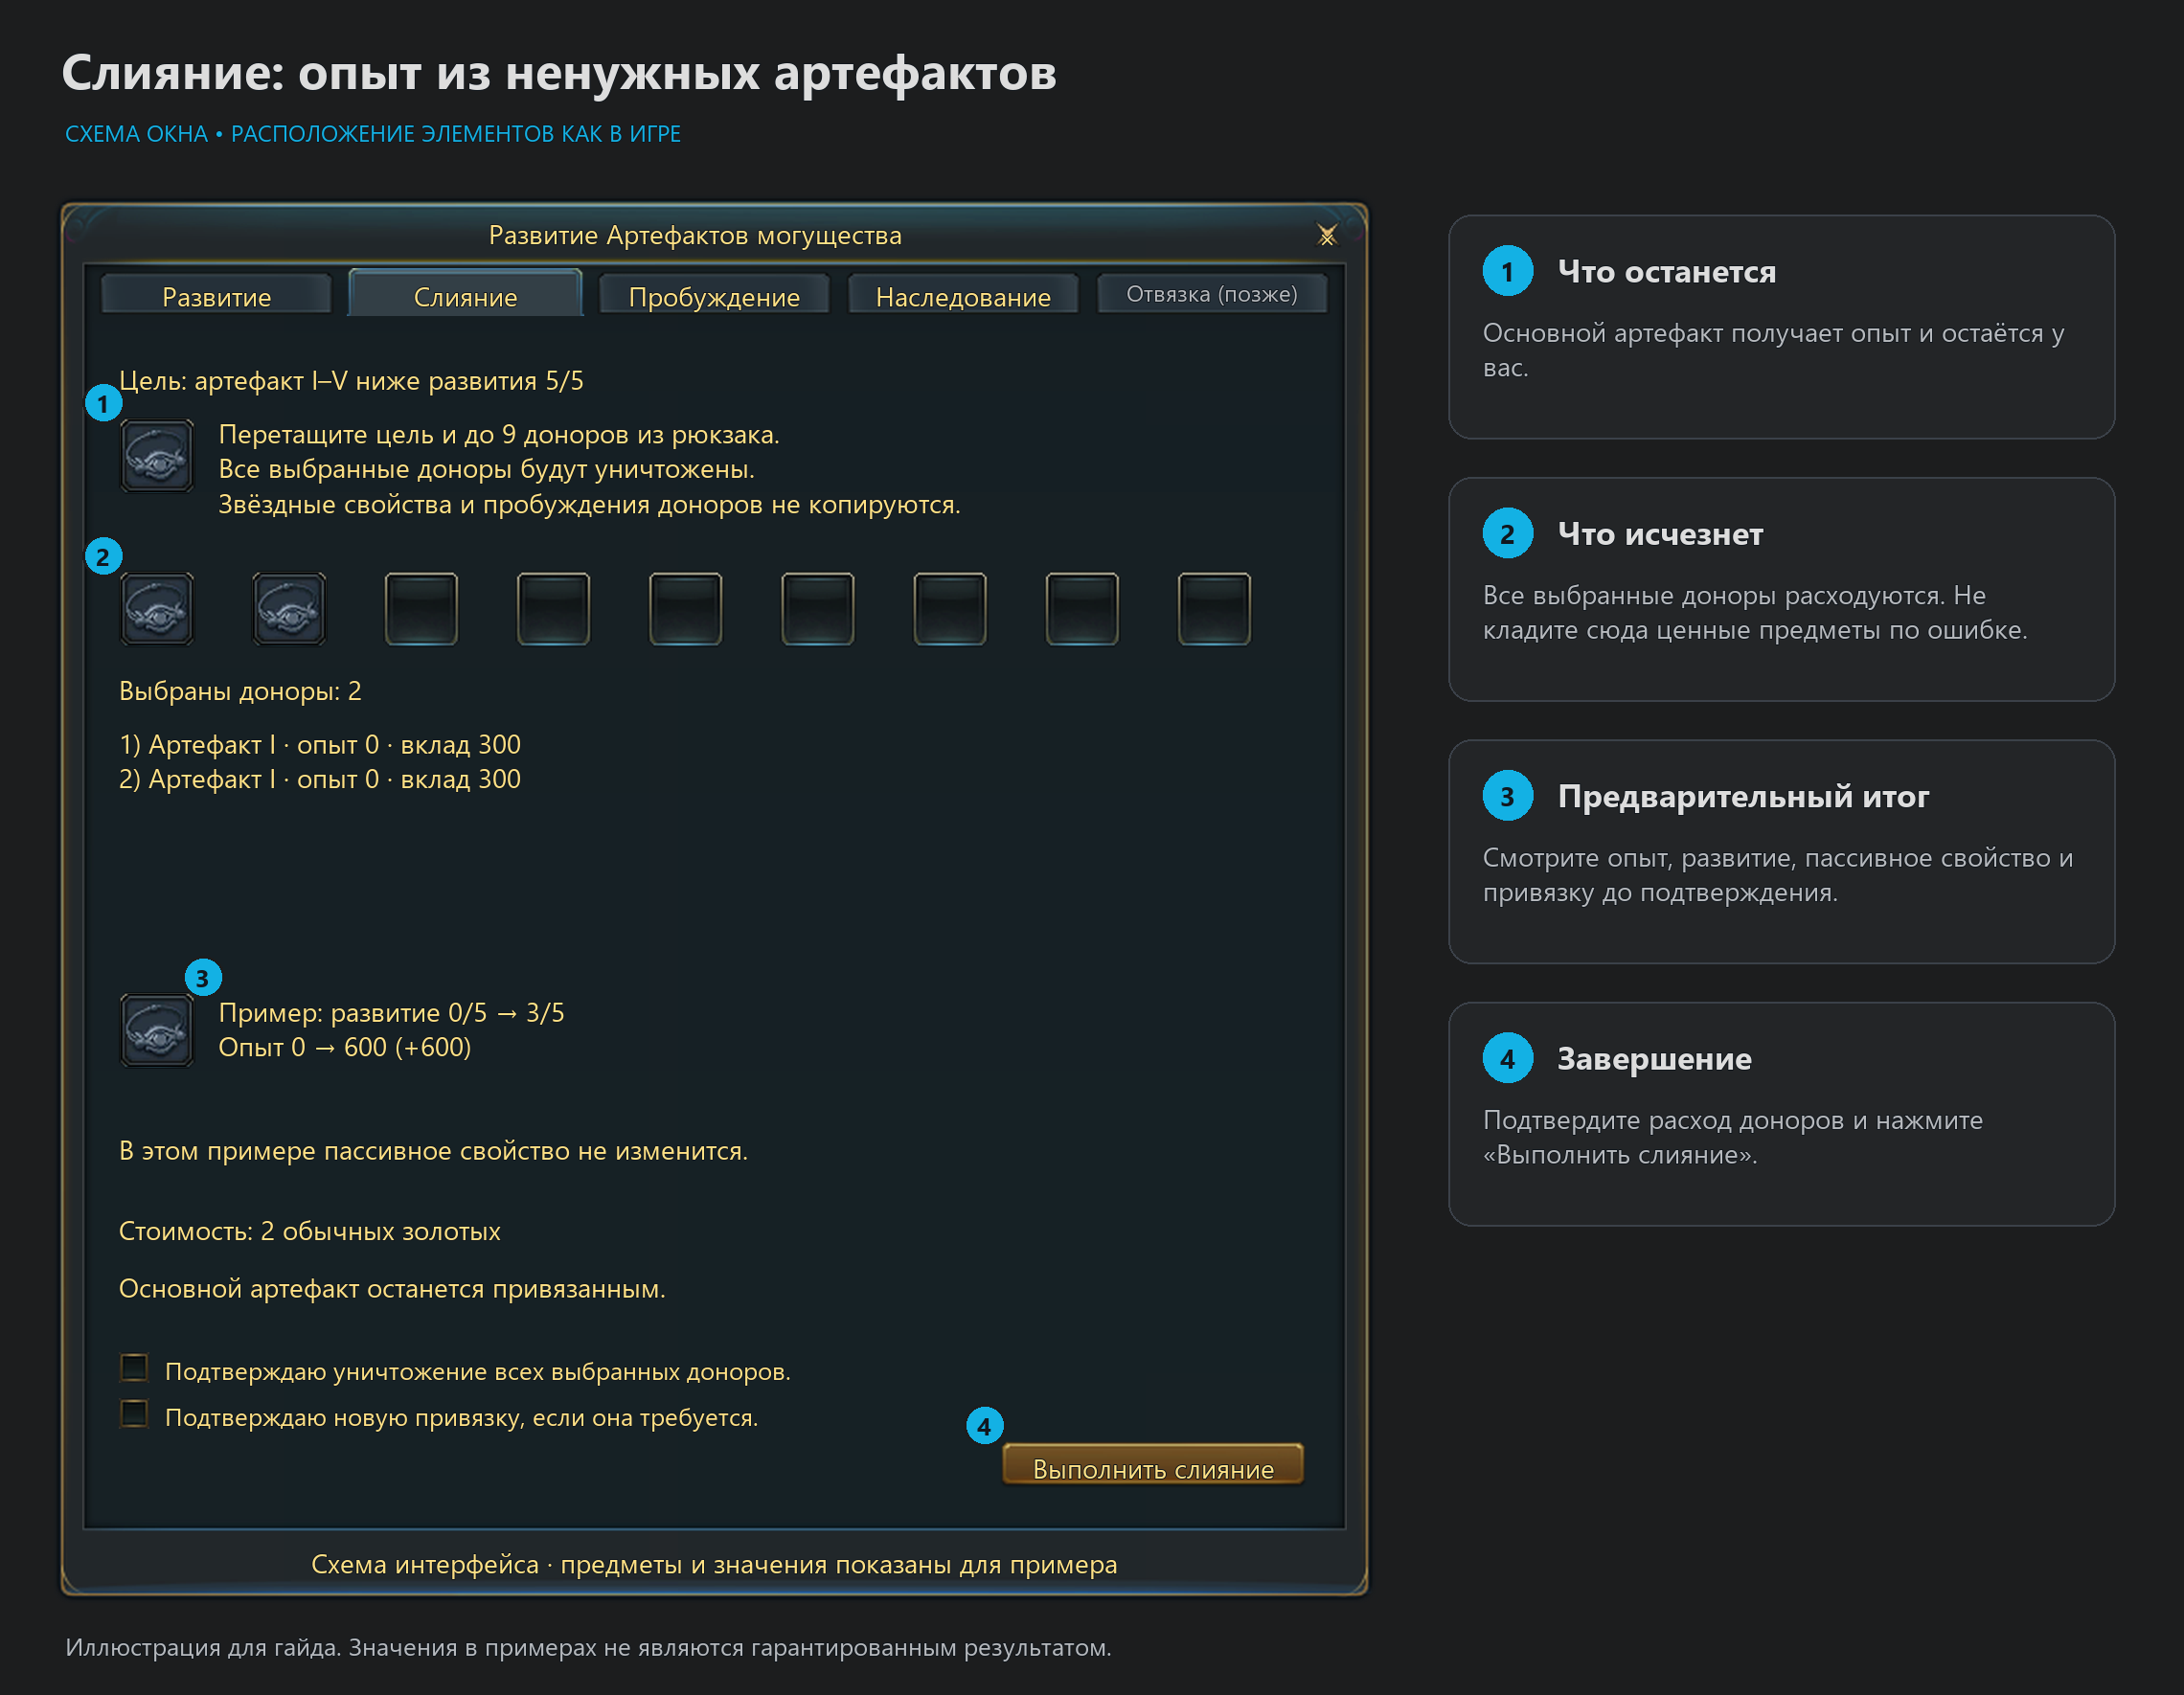Click the Выполнить слияние button
2184x1695 pixels.
(x=1153, y=1465)
